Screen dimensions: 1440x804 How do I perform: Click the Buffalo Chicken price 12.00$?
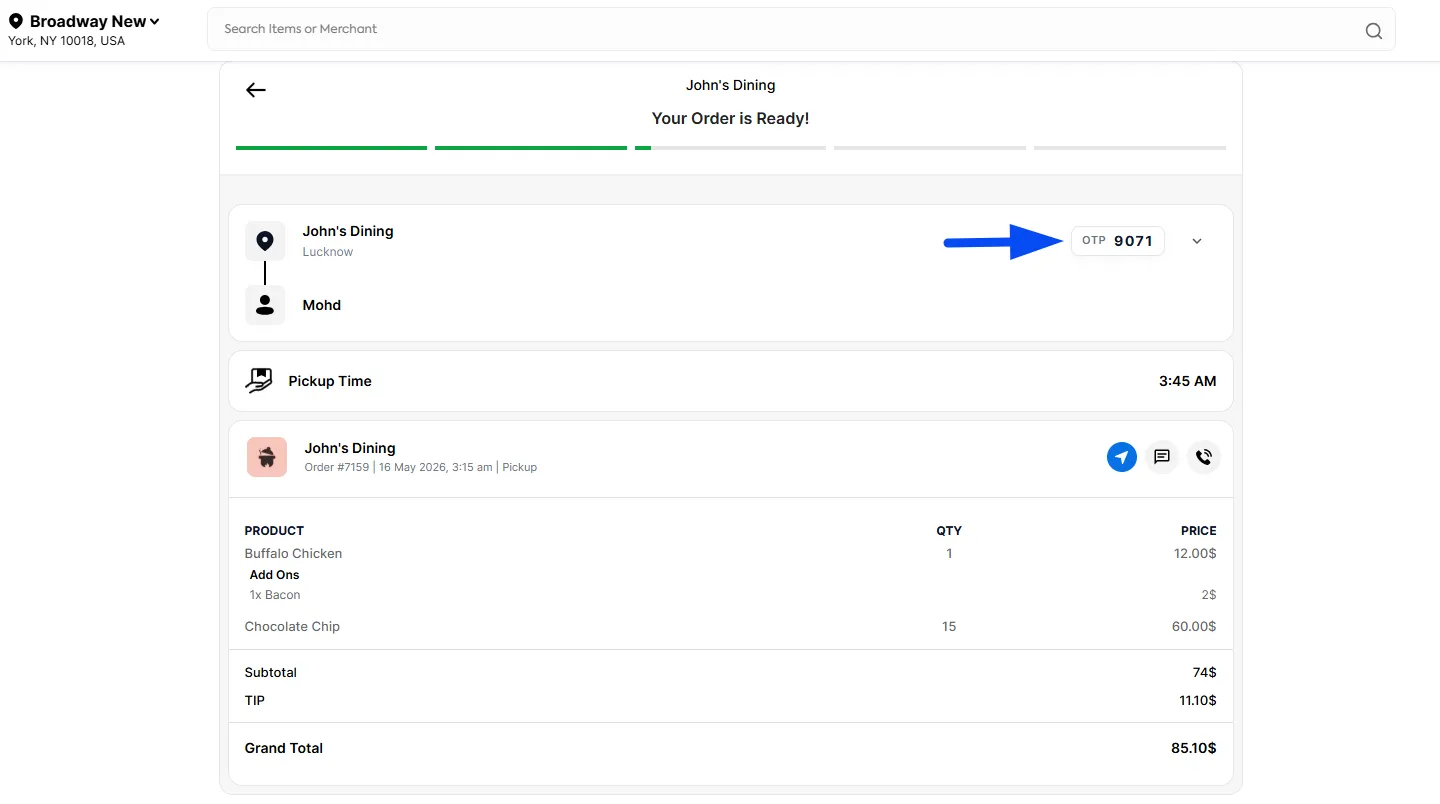click(x=1195, y=554)
